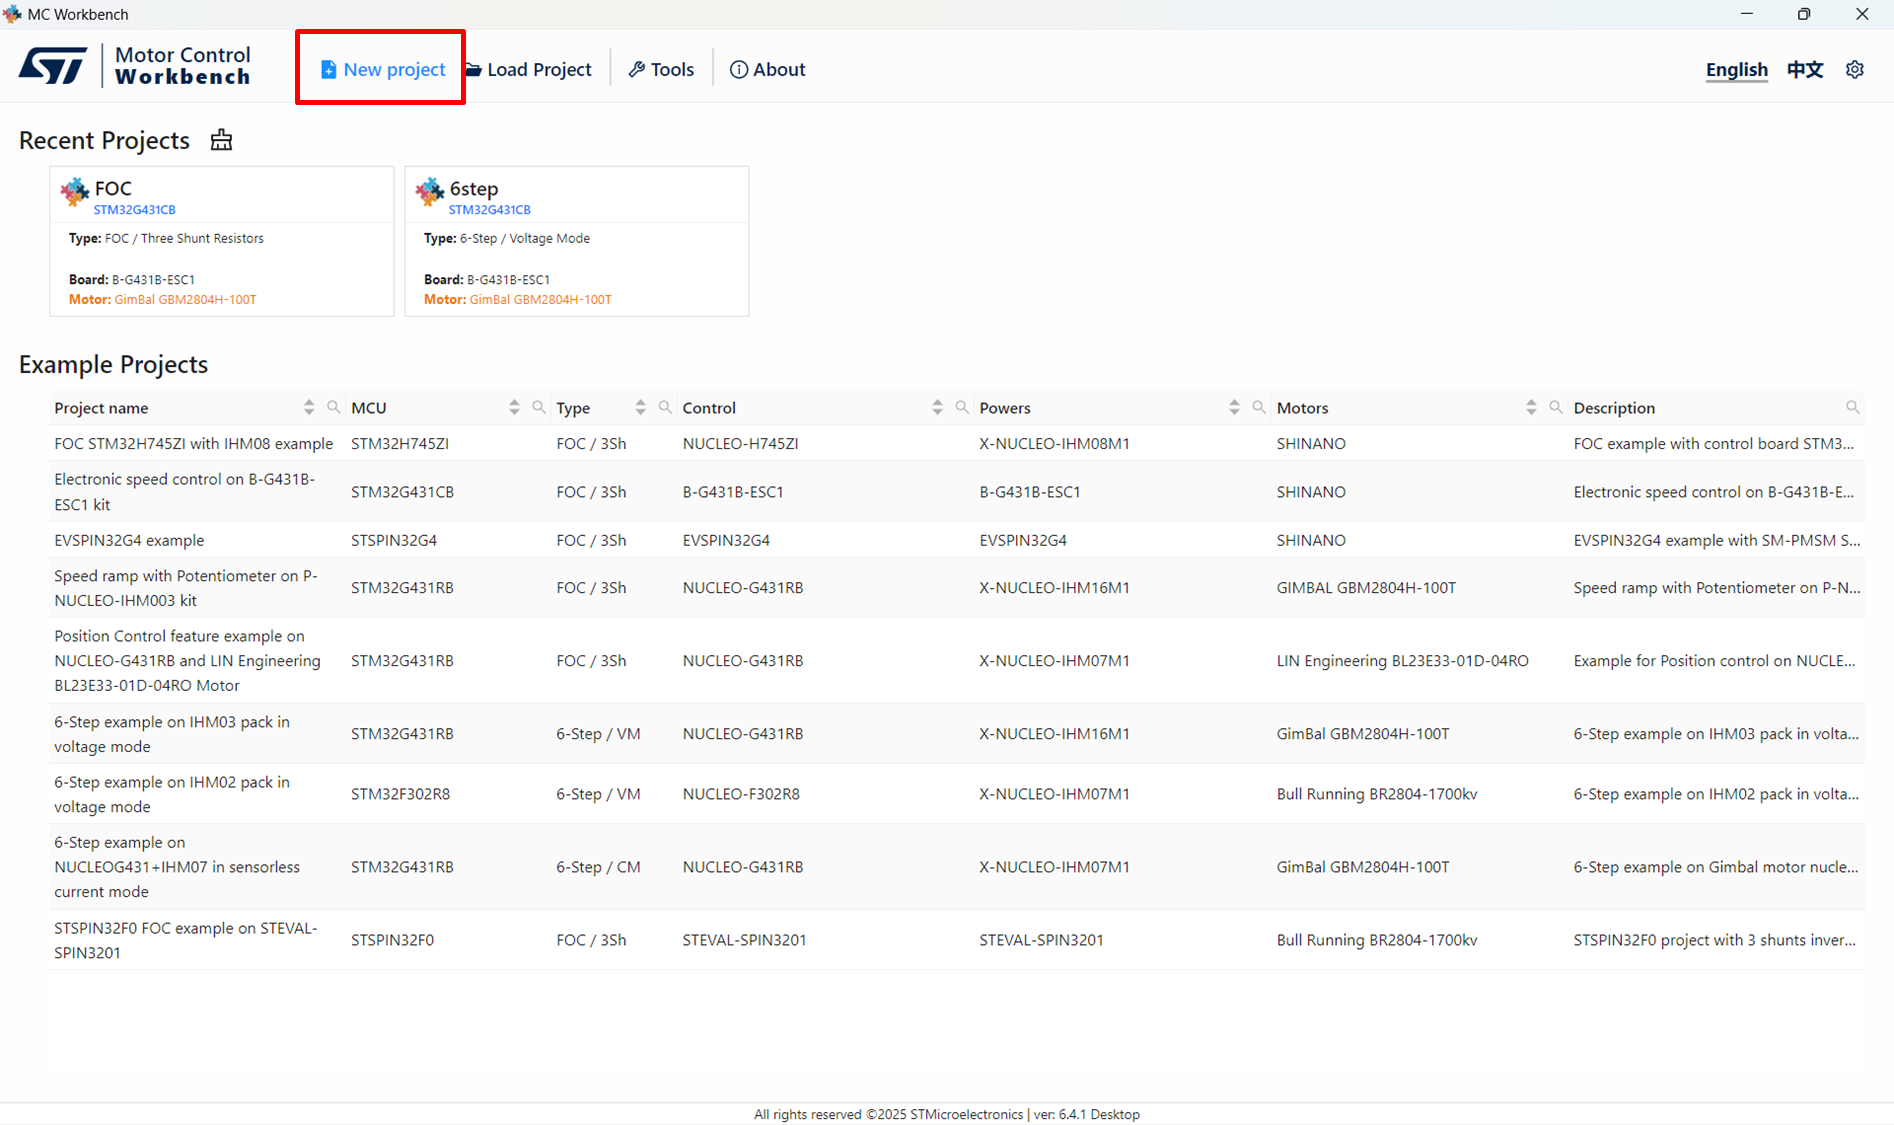Click the STM32F302R8 MCU cell
This screenshot has width=1894, height=1125.
(x=400, y=794)
